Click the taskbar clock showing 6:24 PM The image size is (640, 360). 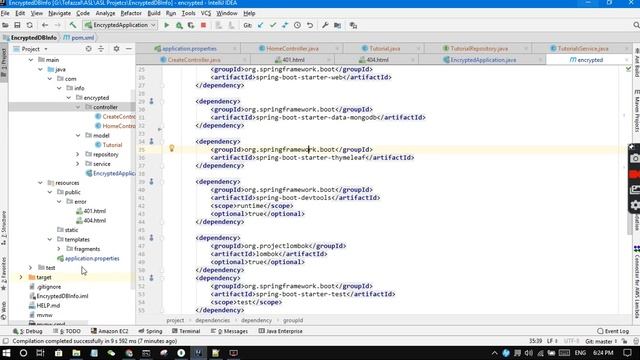point(603,353)
